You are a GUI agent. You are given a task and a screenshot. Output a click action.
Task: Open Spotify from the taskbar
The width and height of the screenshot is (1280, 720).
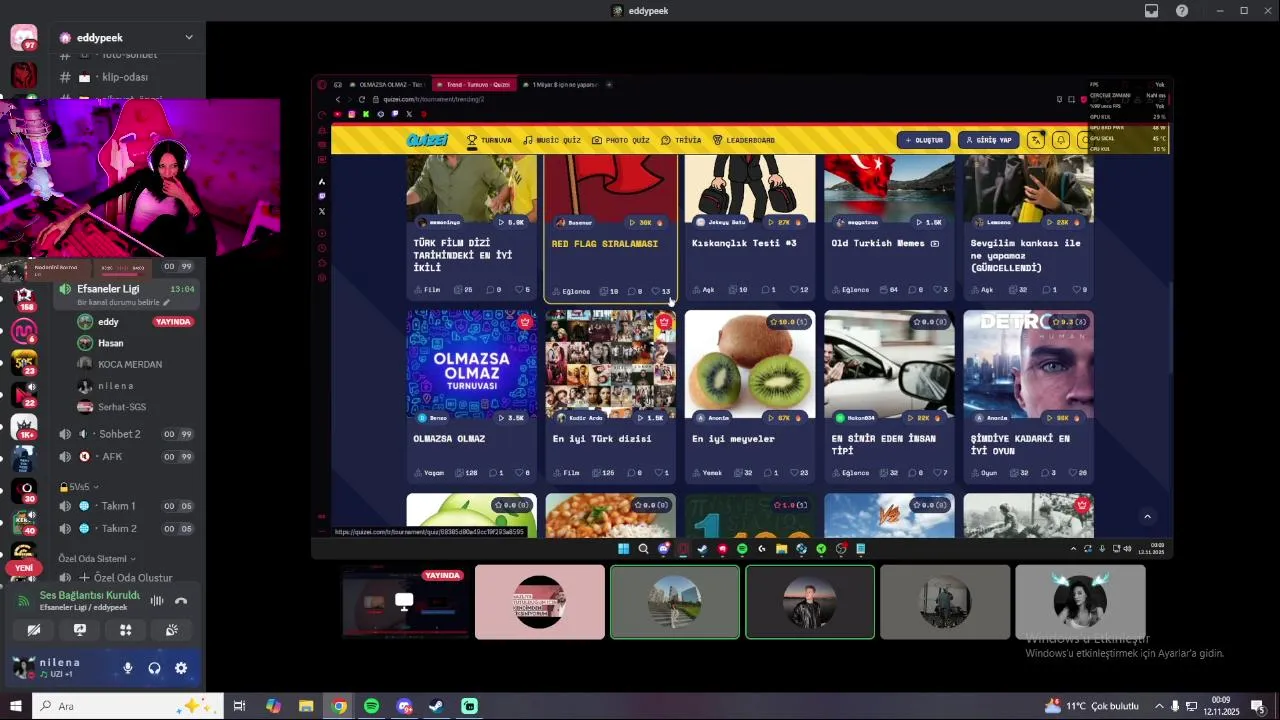tap(371, 706)
